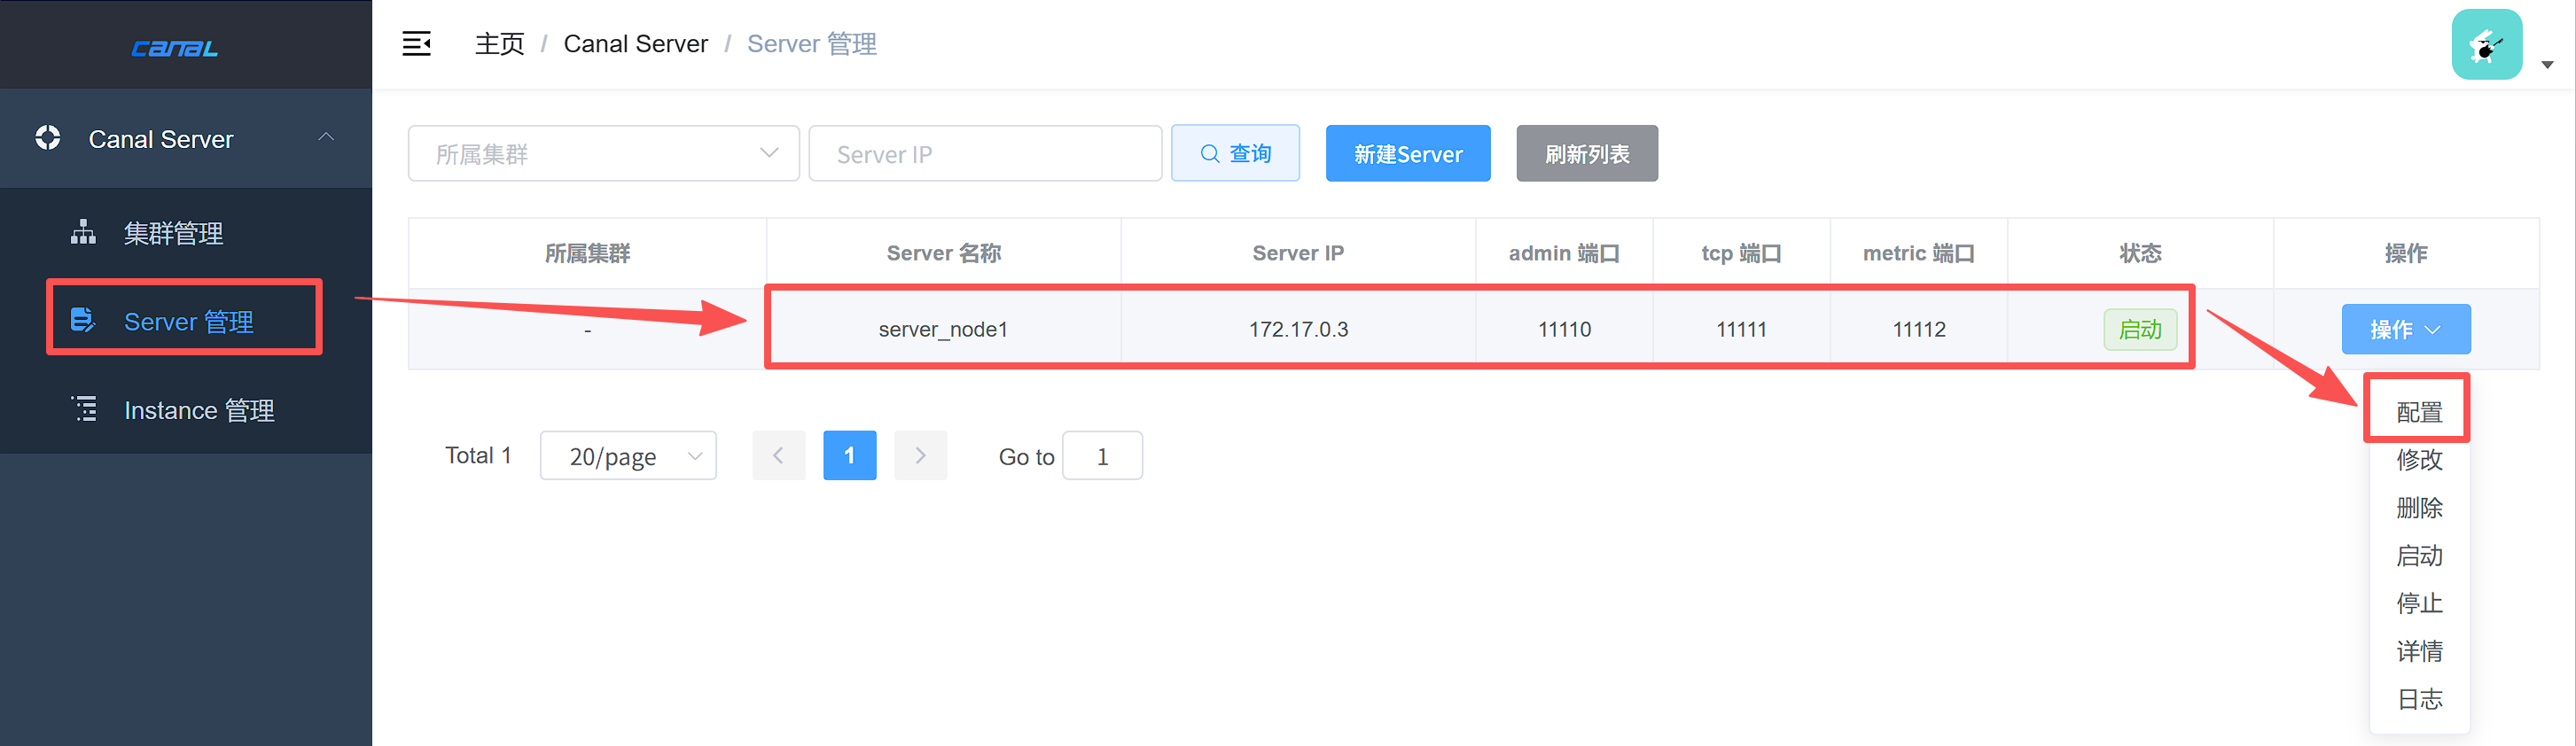
Task: Click the 查询 search button
Action: 1235,153
